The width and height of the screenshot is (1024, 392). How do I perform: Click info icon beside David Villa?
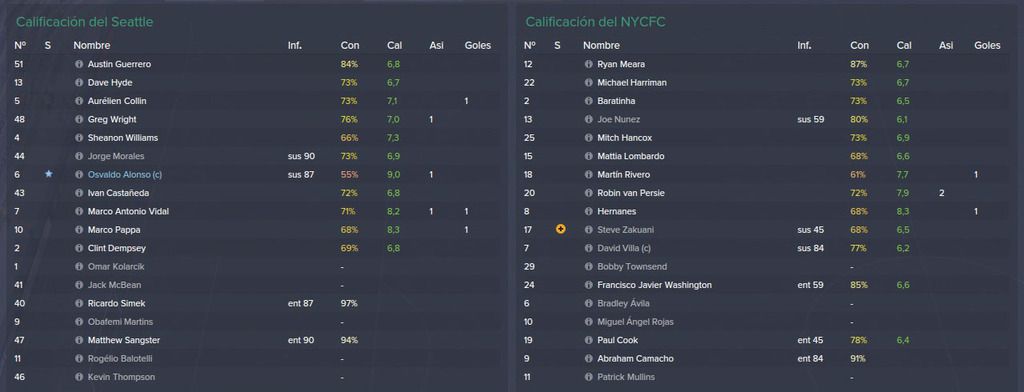point(588,248)
